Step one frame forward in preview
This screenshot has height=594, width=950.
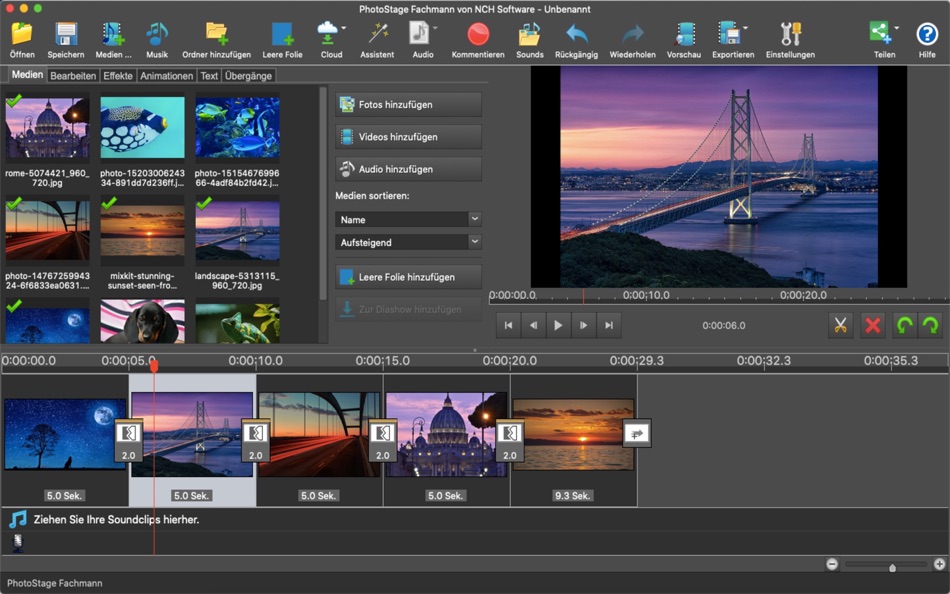pyautogui.click(x=583, y=325)
